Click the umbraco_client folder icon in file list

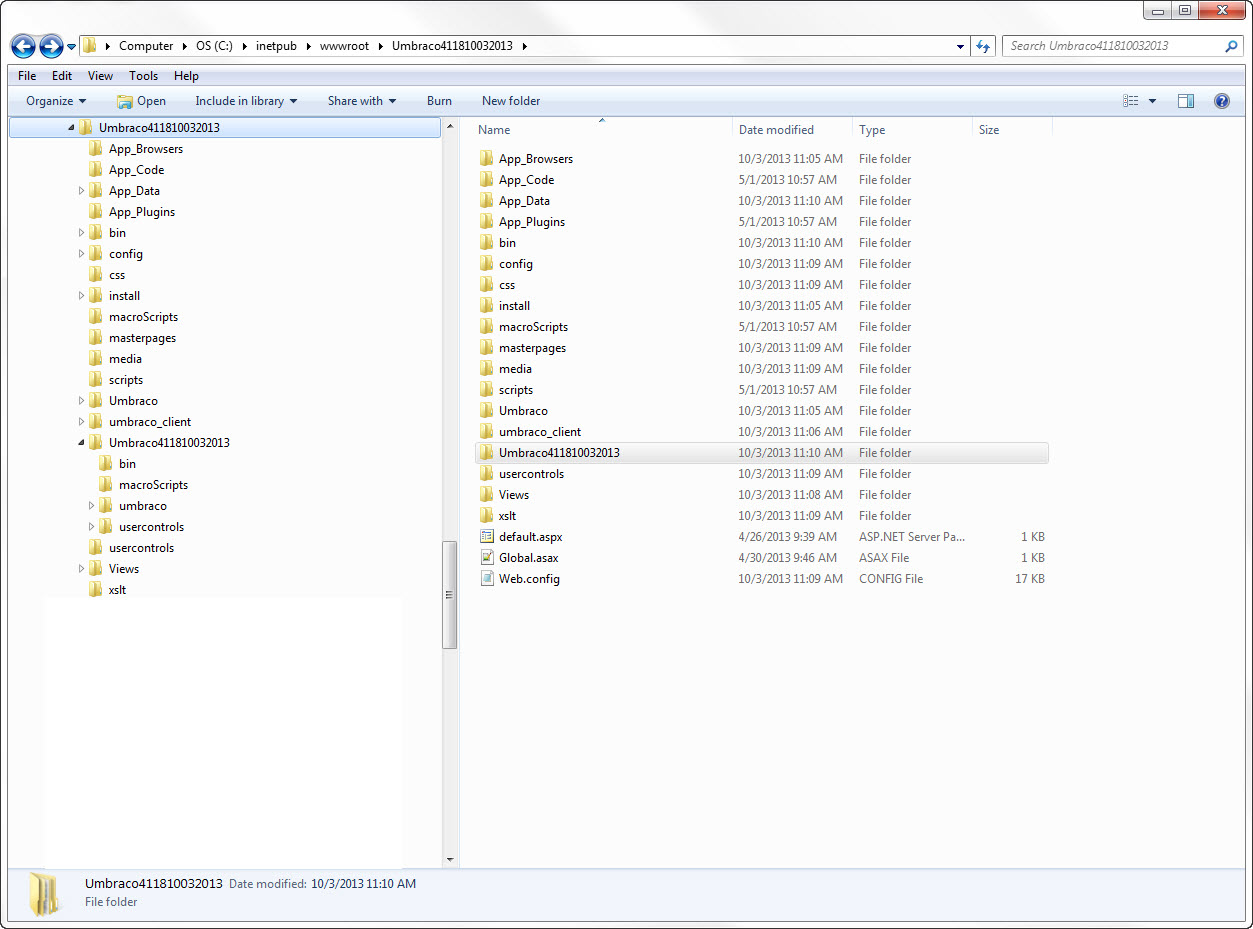tap(487, 432)
